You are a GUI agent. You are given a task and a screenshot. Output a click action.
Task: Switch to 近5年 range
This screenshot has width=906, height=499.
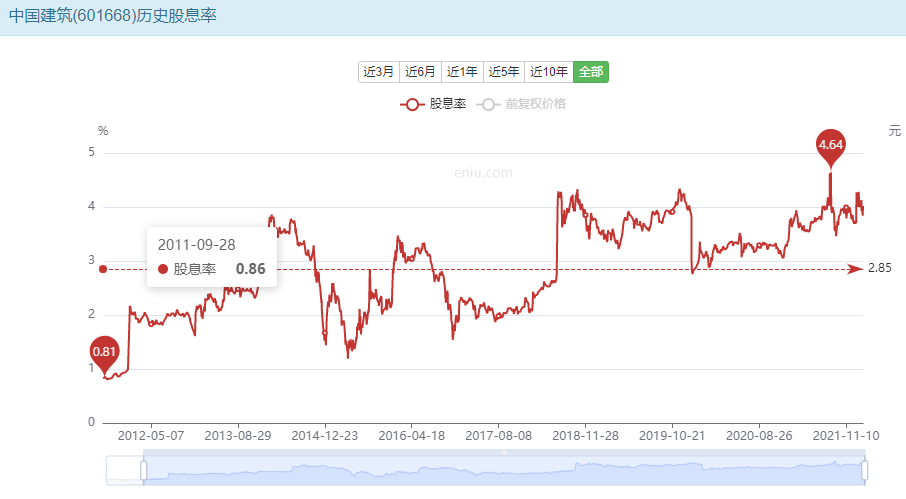tap(504, 72)
